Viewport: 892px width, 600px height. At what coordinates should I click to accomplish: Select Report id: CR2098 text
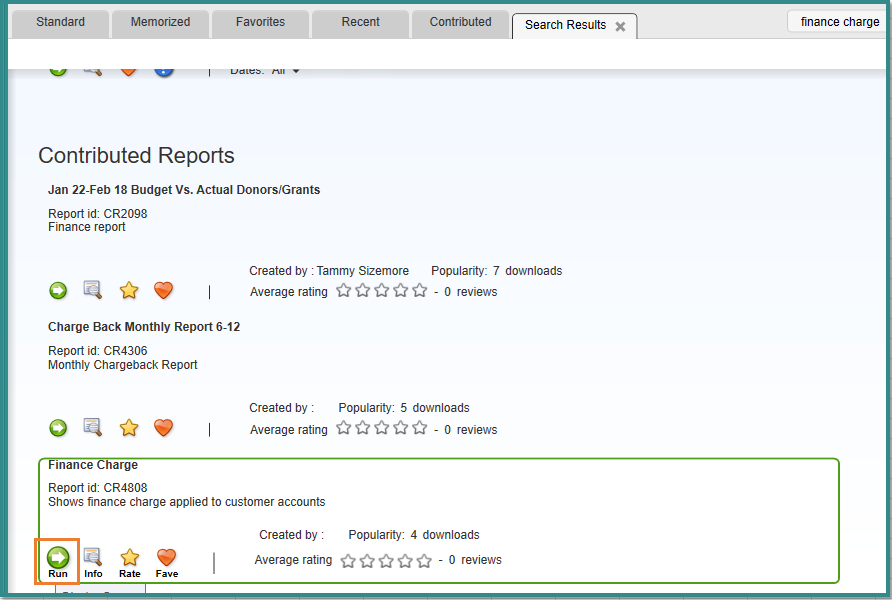[97, 214]
